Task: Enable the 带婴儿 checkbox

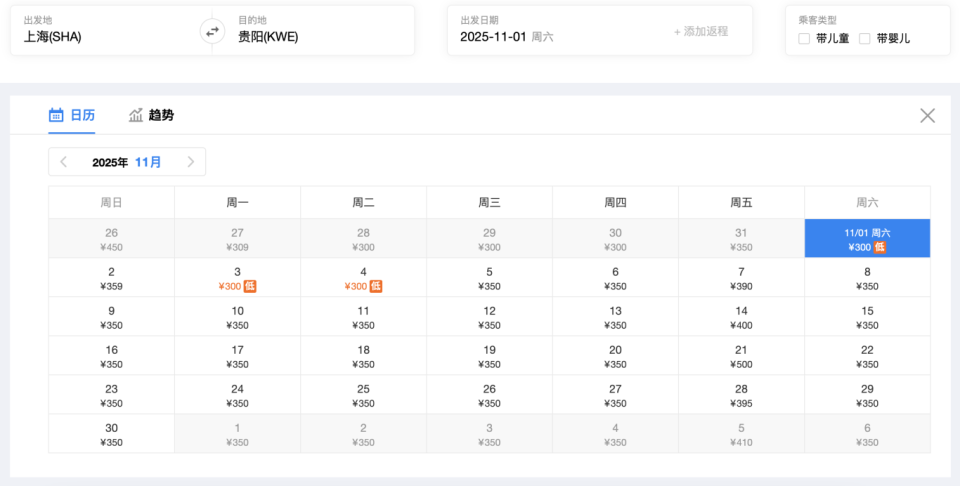Action: (865, 39)
